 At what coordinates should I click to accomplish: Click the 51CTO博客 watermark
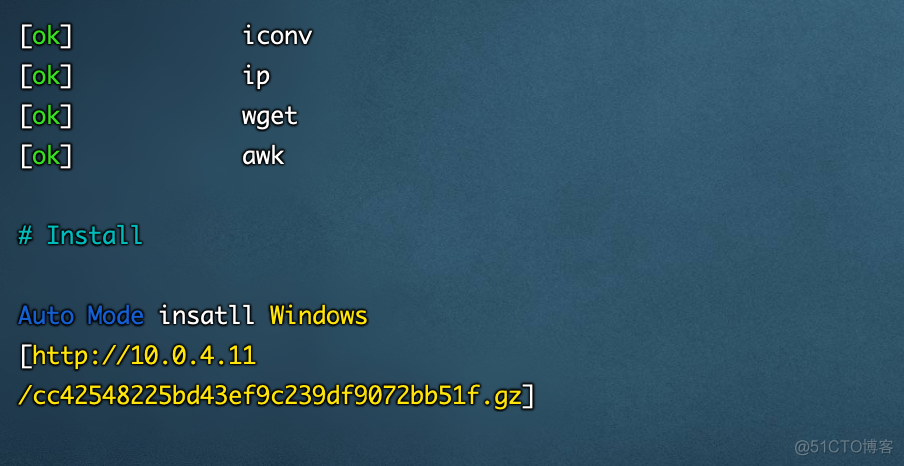click(x=843, y=445)
